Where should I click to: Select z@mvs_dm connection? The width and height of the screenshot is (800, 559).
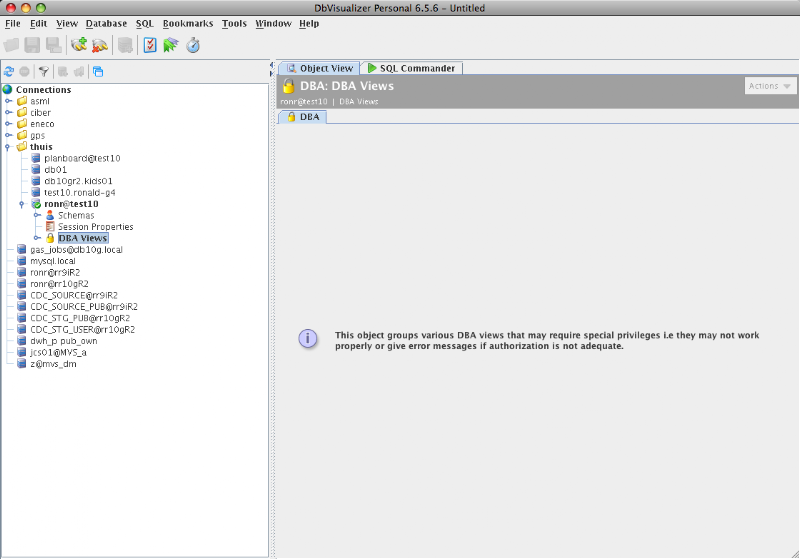53,364
